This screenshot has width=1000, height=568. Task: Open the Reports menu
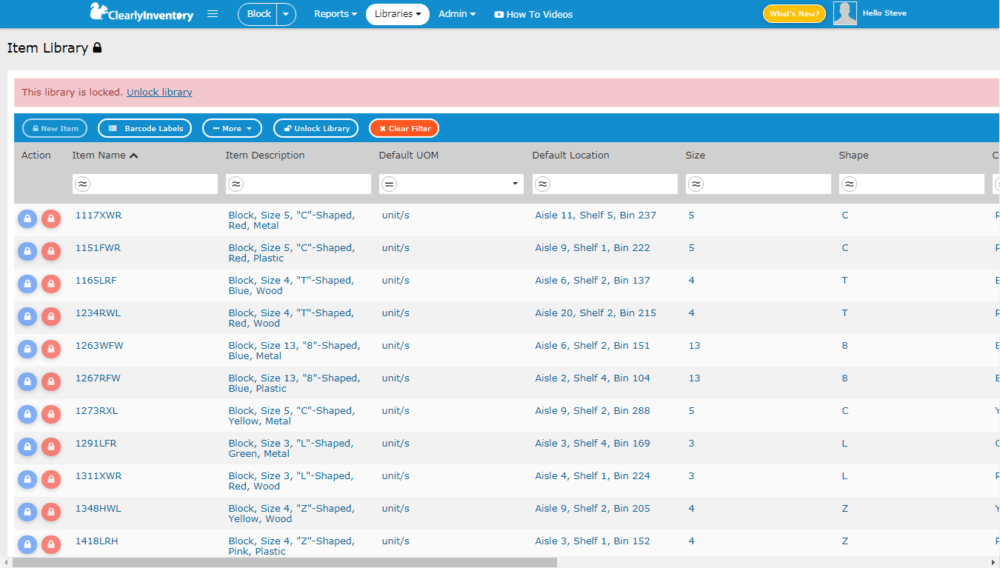pos(335,14)
